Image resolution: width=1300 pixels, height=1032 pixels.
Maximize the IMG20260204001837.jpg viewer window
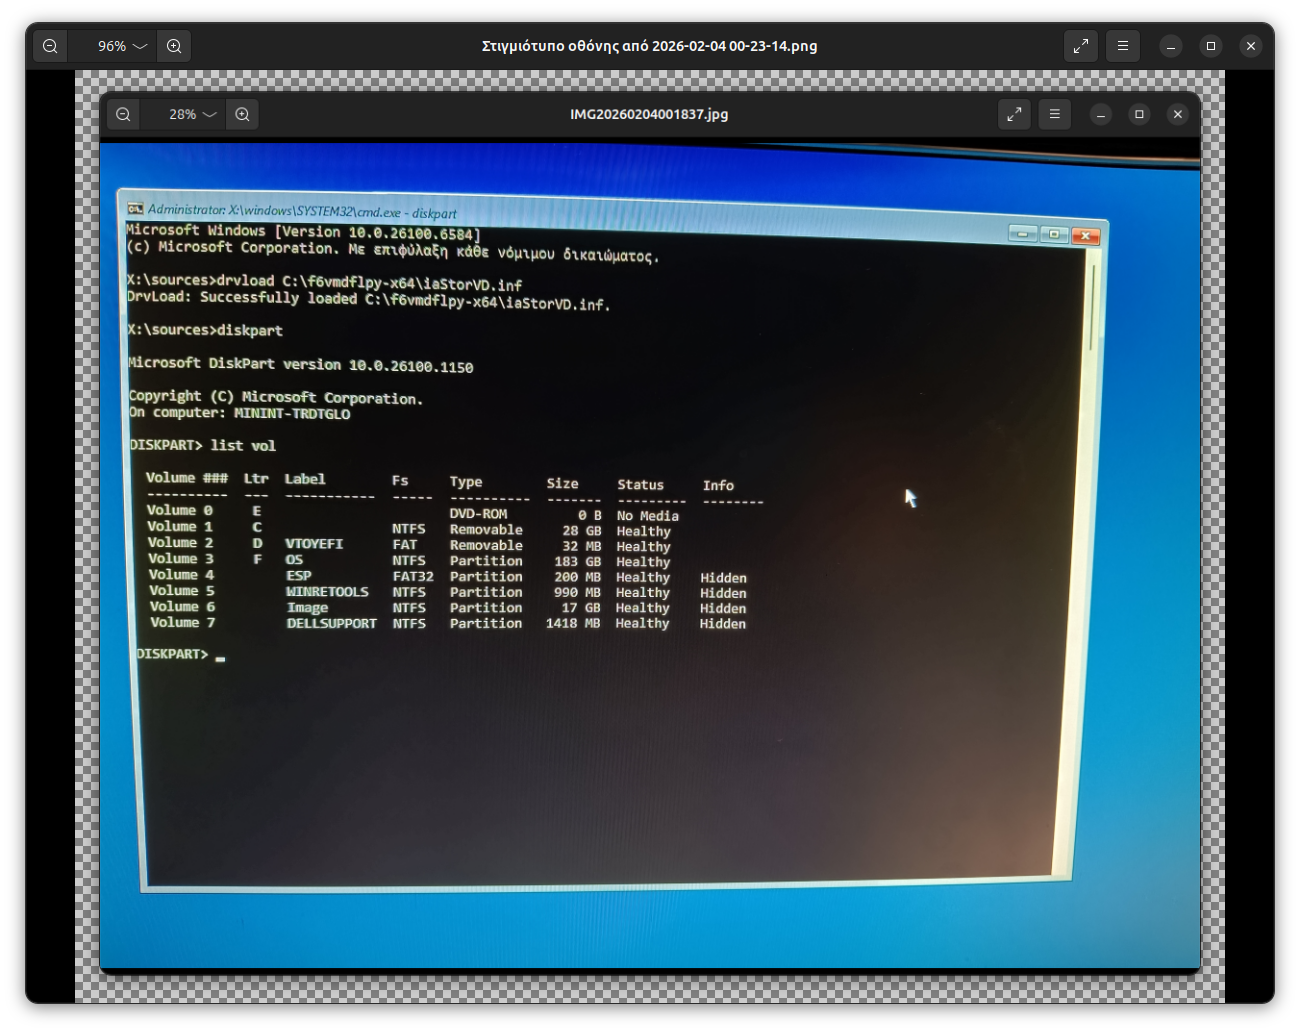coord(1139,114)
